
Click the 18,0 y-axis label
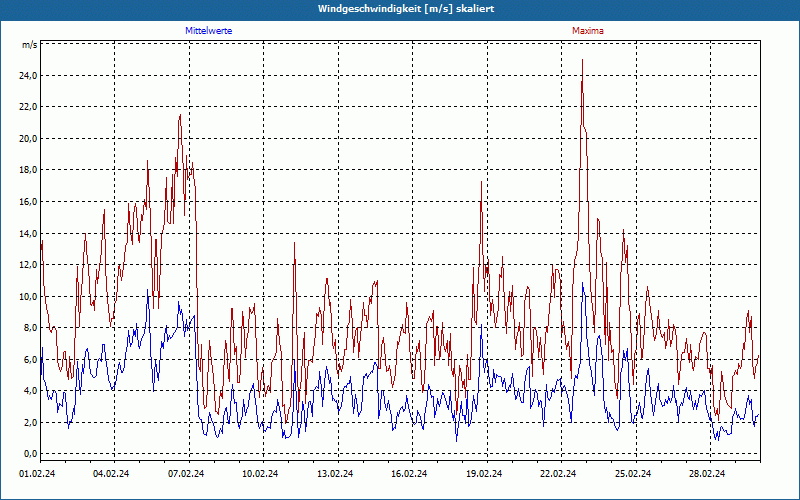29,170
